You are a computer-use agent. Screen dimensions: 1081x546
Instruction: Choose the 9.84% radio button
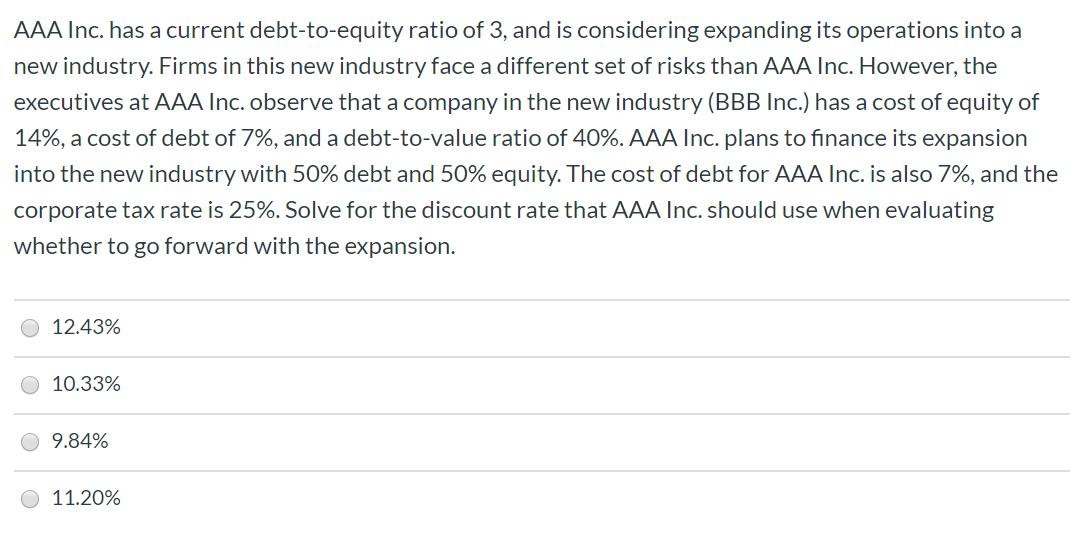[x=30, y=442]
